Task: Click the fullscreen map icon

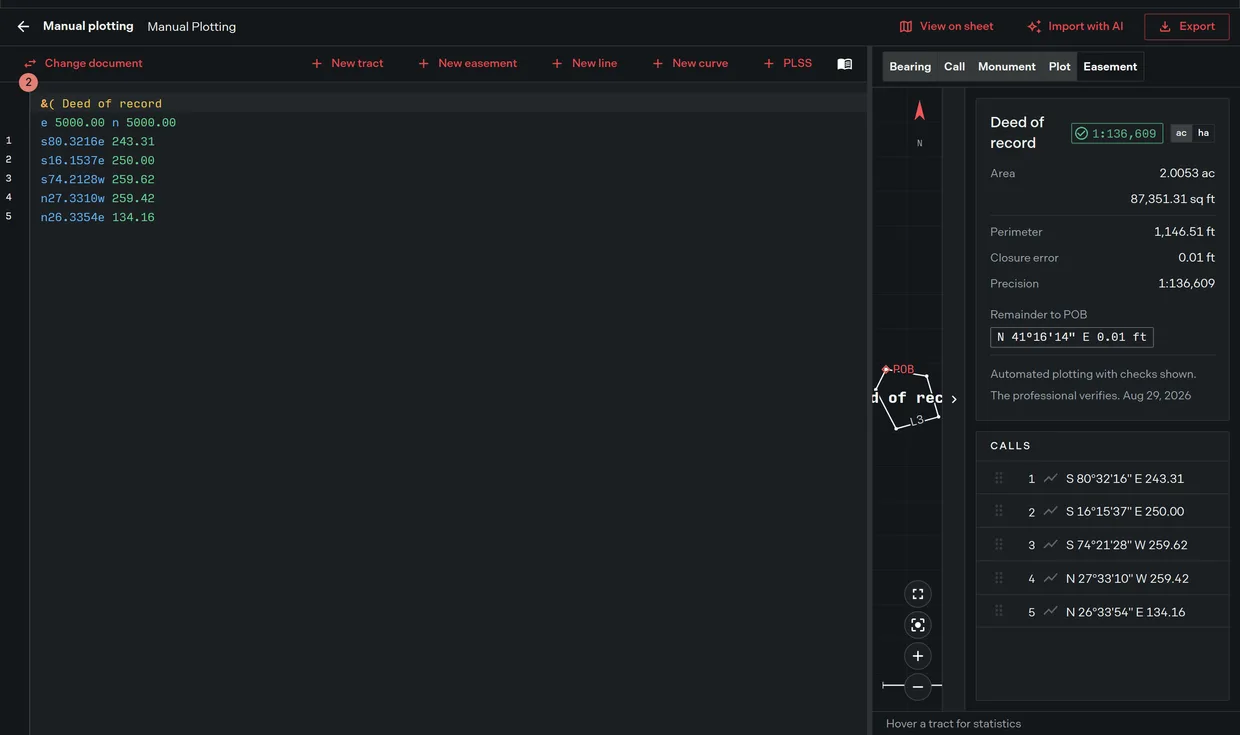Action: (x=918, y=594)
